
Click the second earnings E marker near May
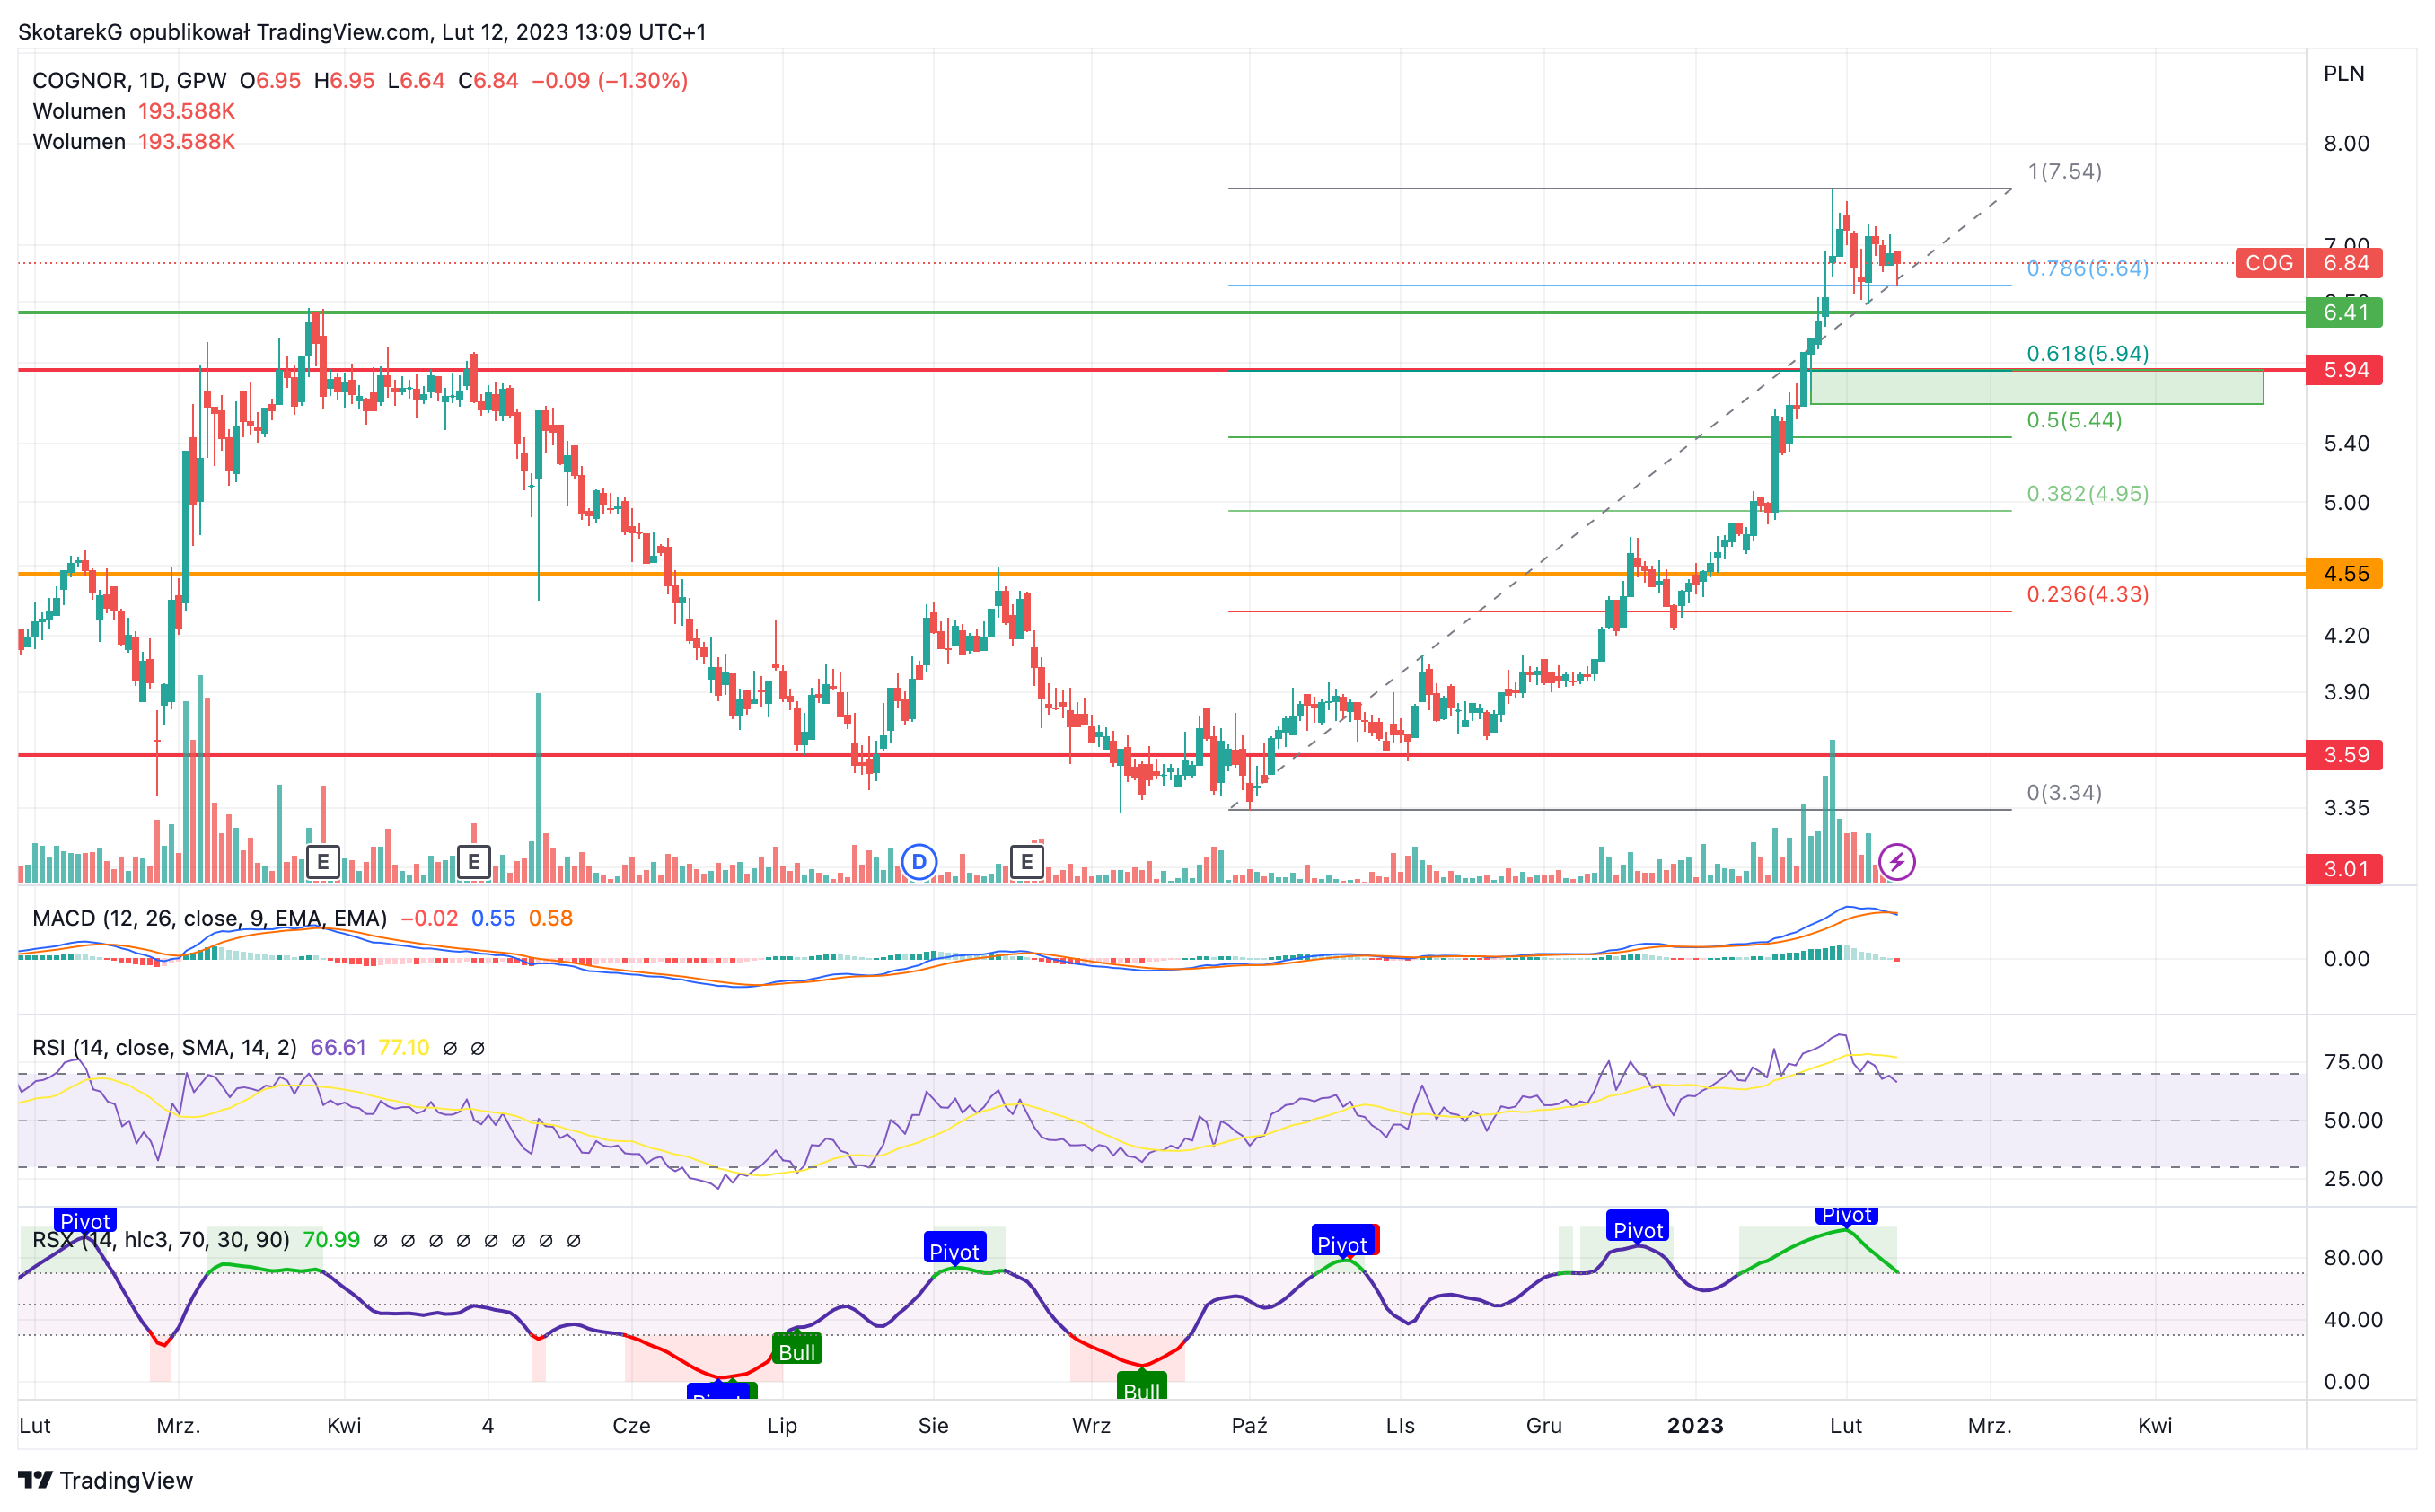coord(474,862)
